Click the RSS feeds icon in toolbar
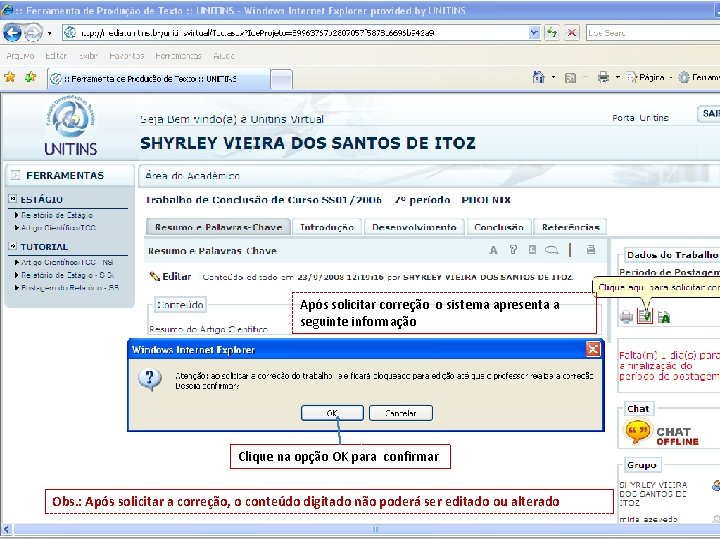Image resolution: width=720 pixels, height=540 pixels. pyautogui.click(x=570, y=78)
